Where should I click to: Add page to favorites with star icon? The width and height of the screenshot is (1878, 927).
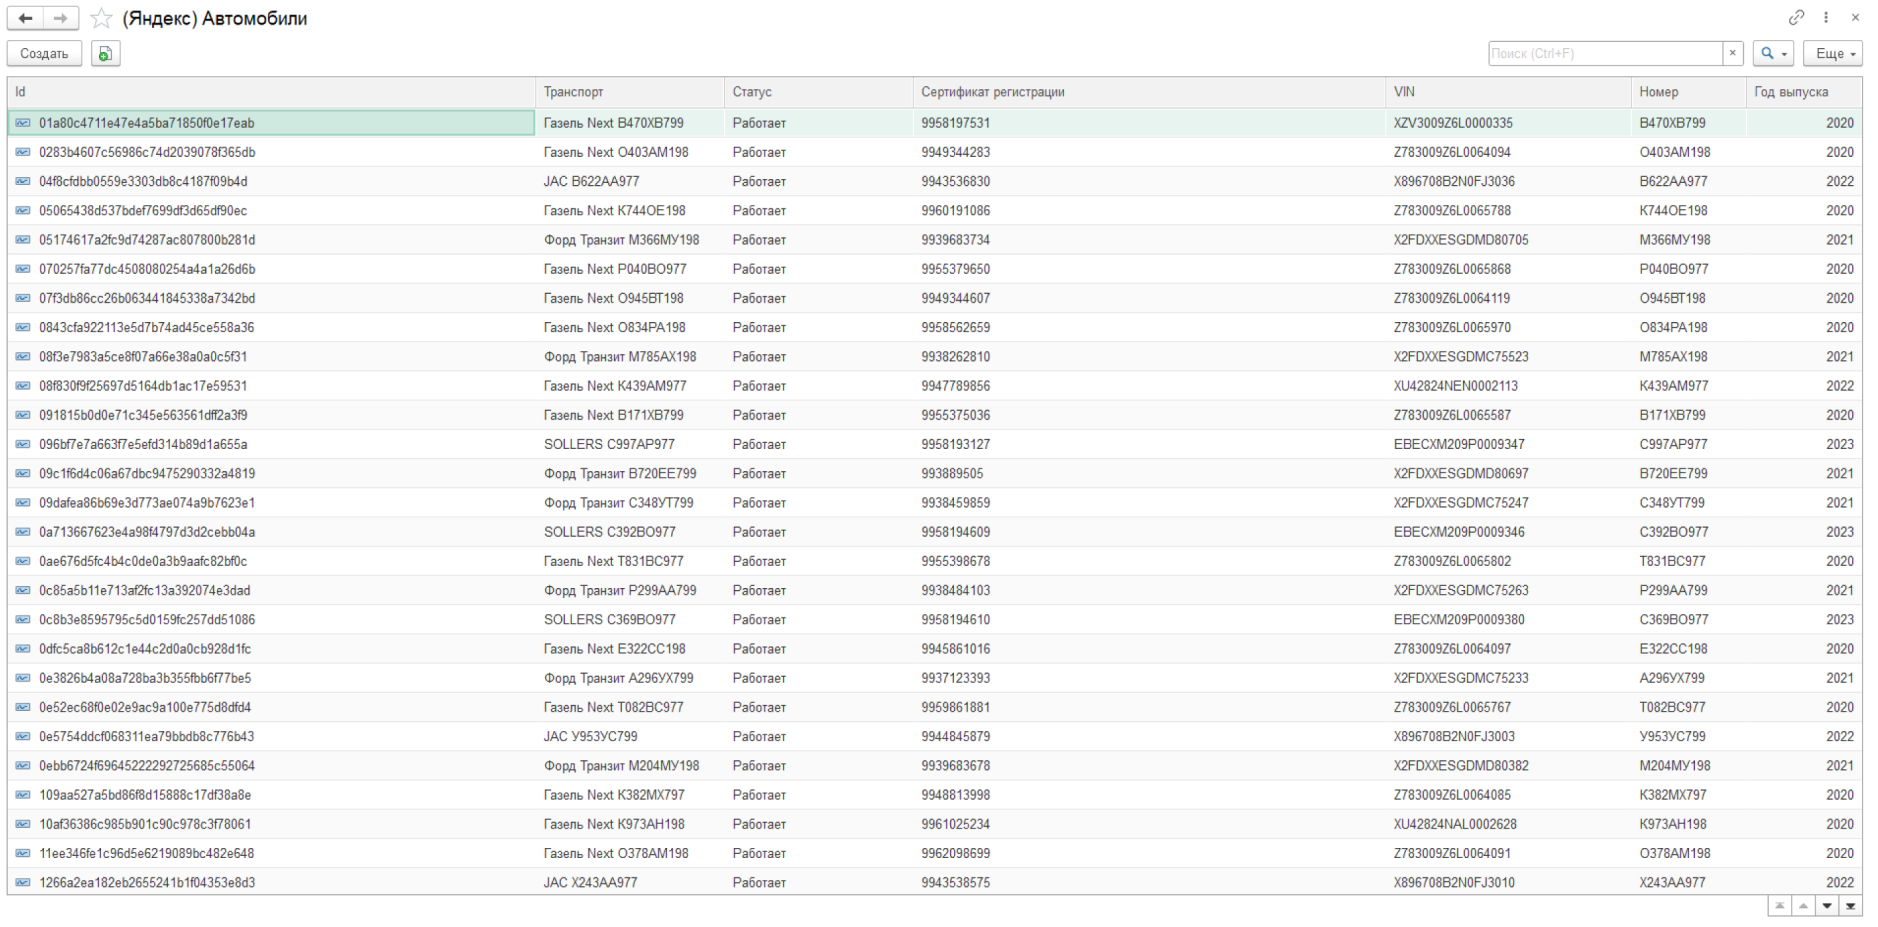tap(101, 18)
